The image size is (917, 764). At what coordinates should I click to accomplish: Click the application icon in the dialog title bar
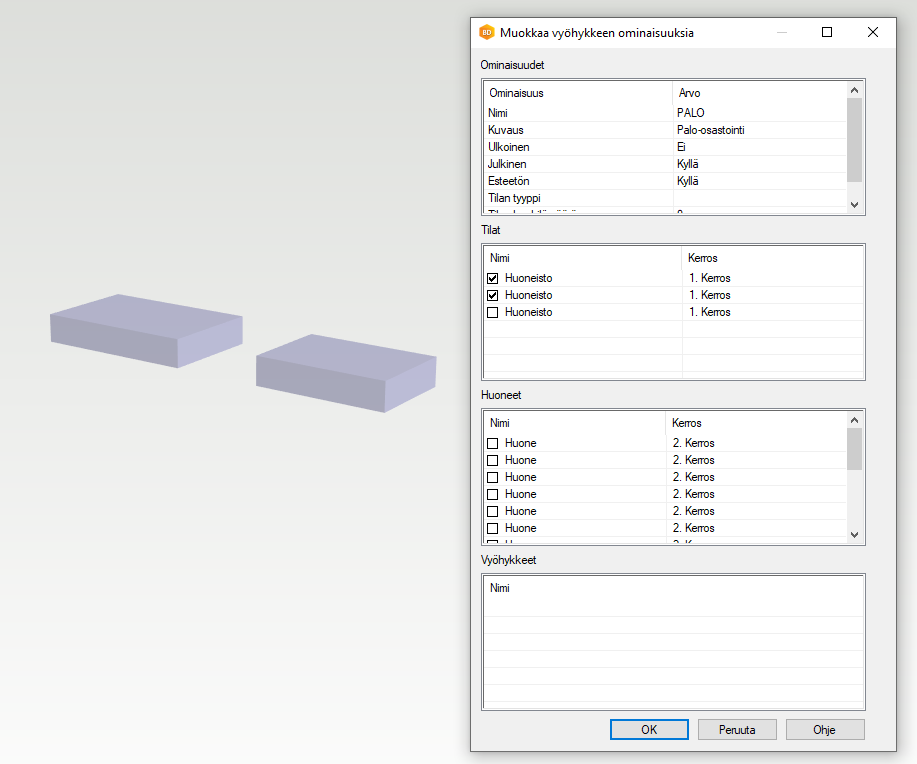pos(487,32)
